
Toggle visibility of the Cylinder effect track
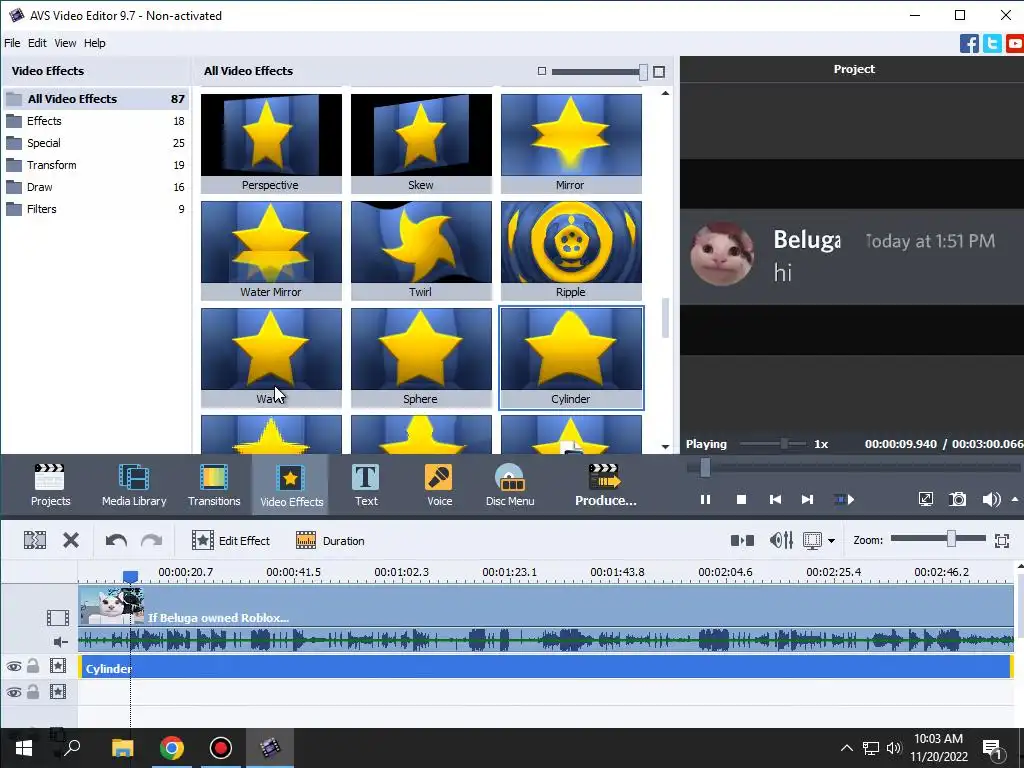coord(14,666)
